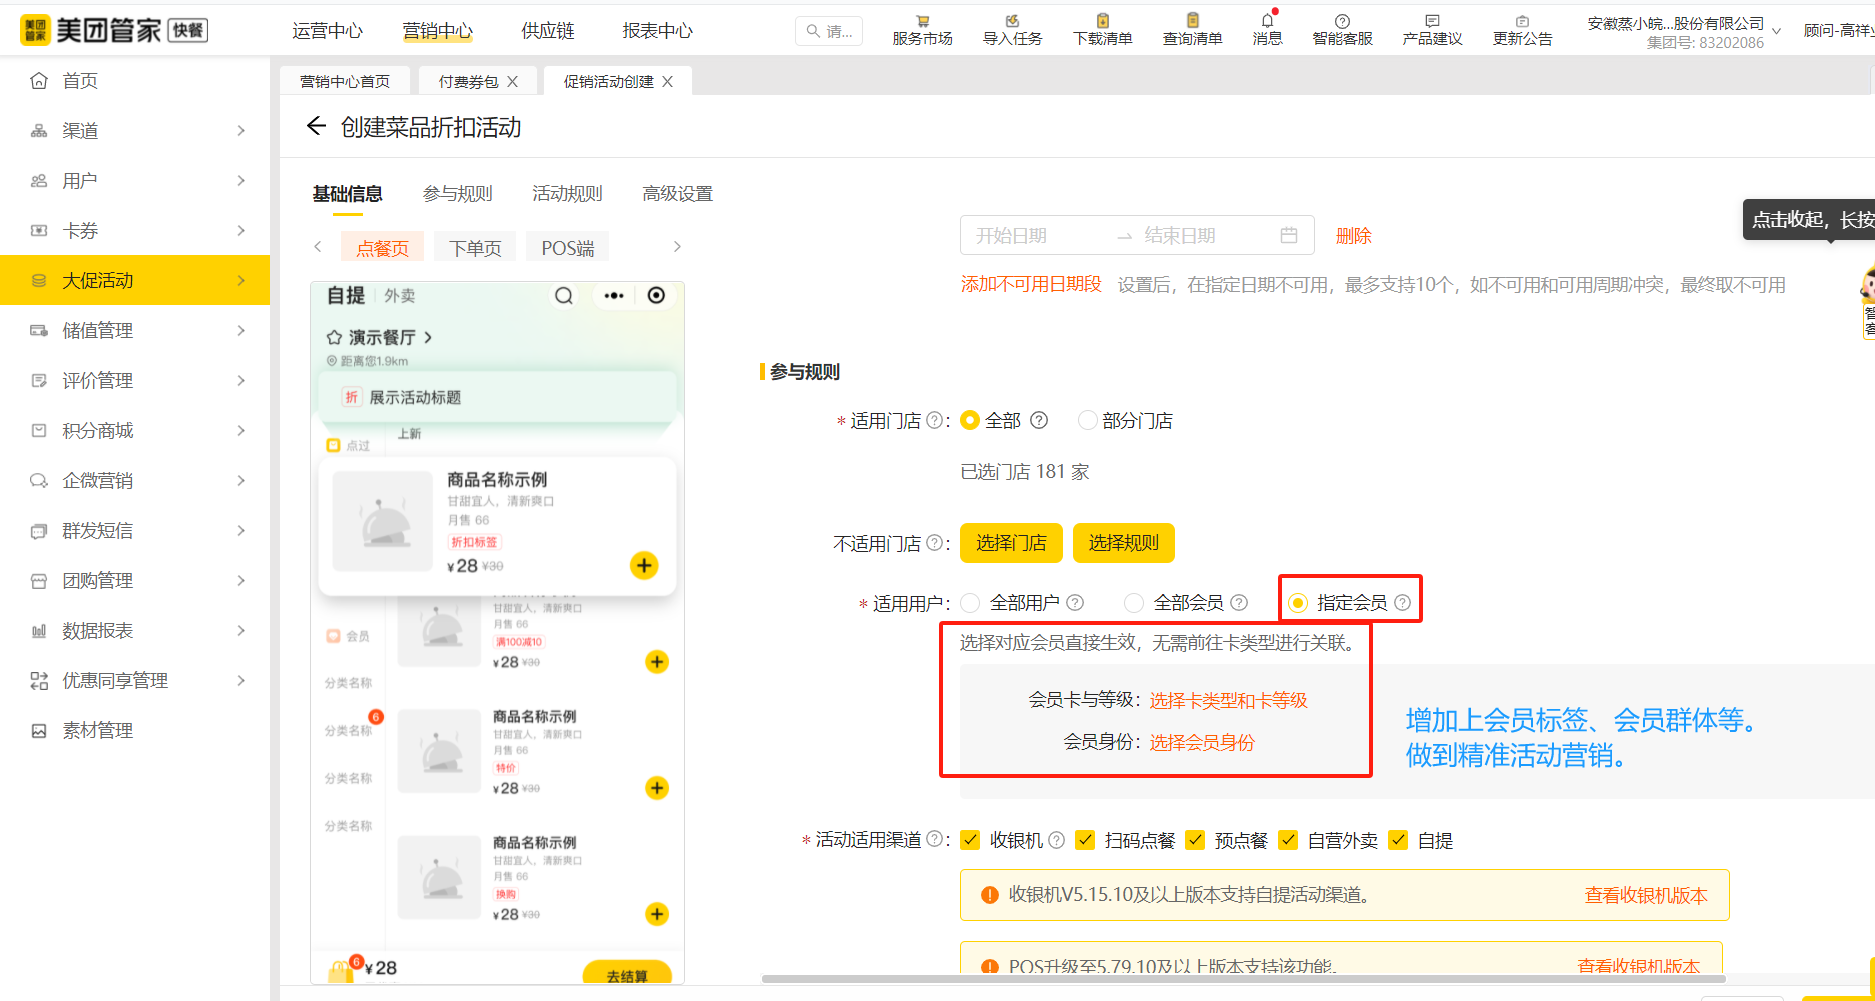Uncheck the 扫码点餐 channel checkbox

[x=1085, y=840]
